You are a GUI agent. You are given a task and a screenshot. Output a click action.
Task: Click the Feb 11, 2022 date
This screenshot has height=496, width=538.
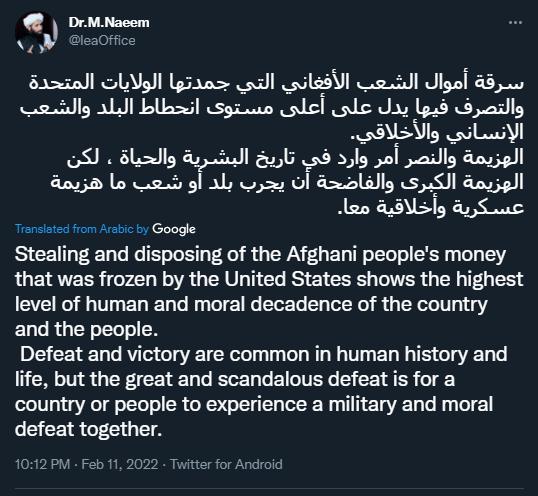click(x=120, y=464)
